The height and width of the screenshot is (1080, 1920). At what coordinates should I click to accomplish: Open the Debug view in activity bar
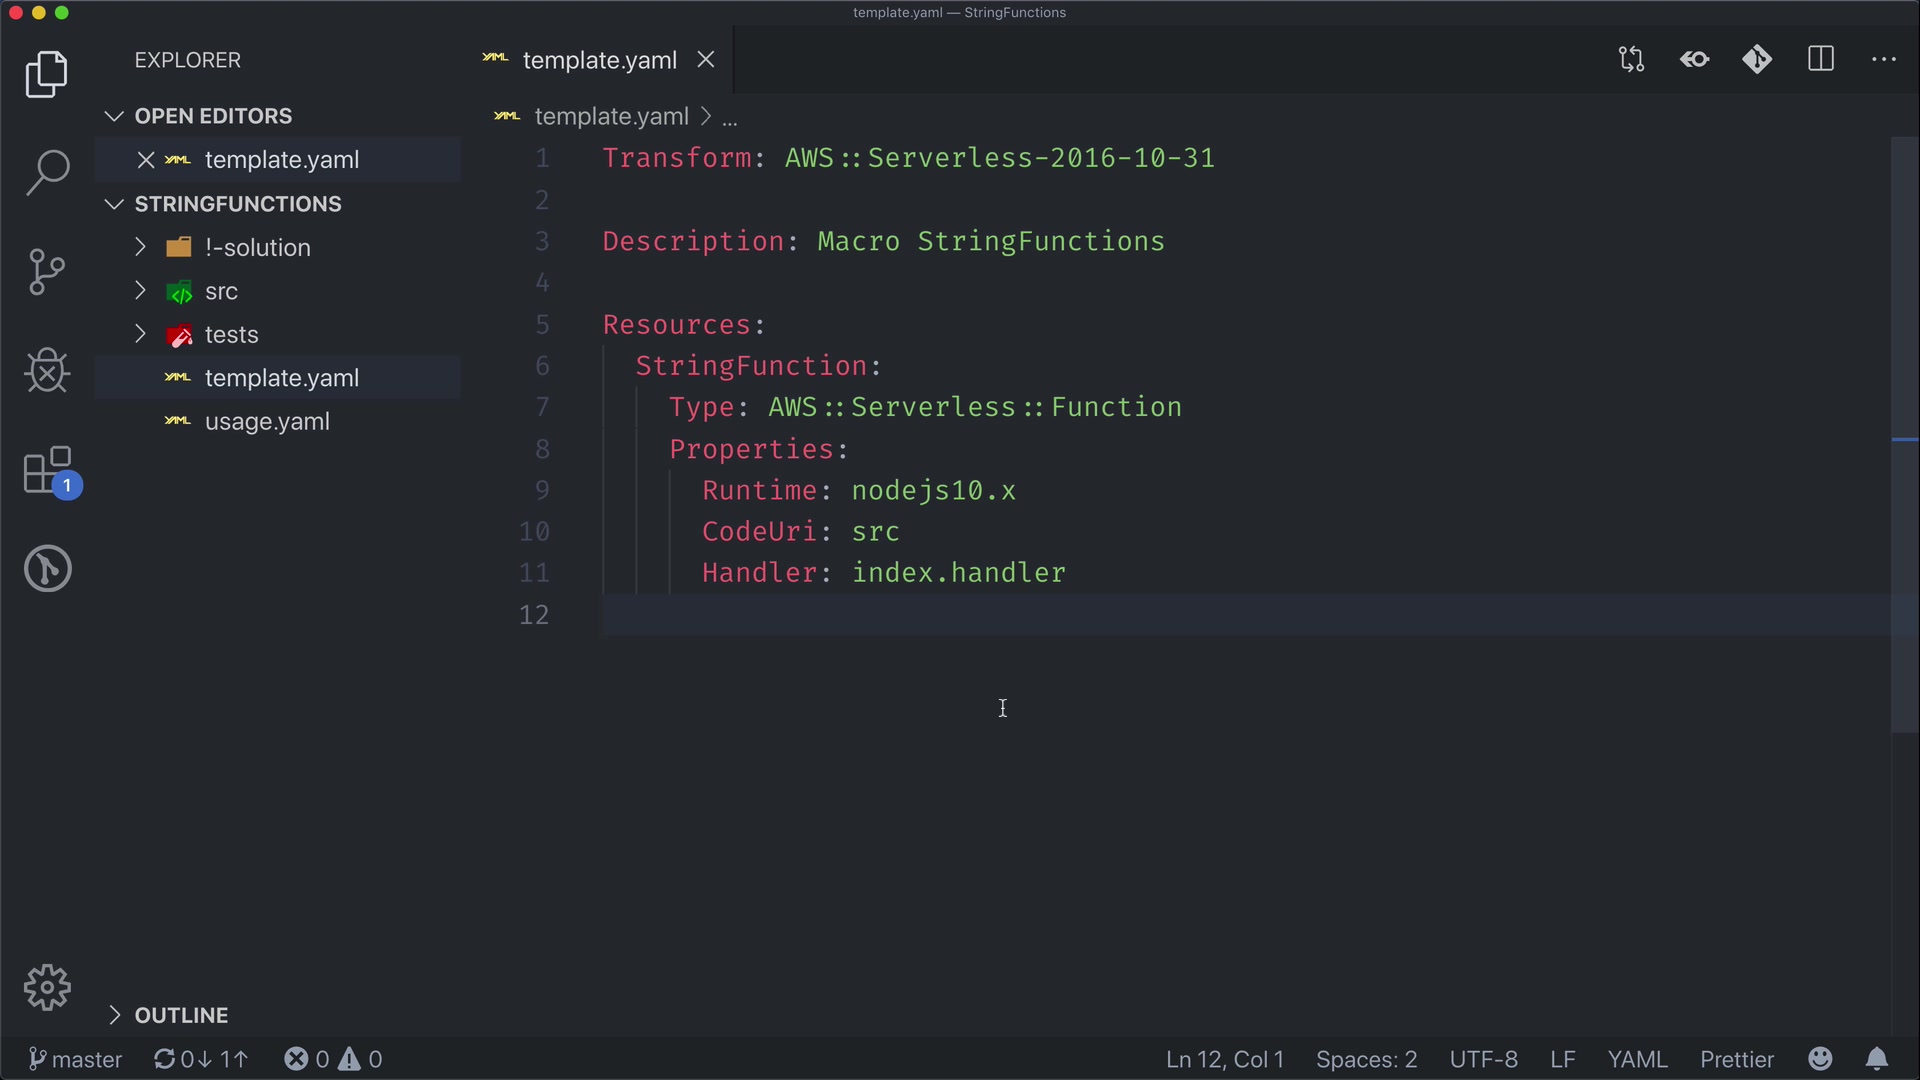click(47, 371)
